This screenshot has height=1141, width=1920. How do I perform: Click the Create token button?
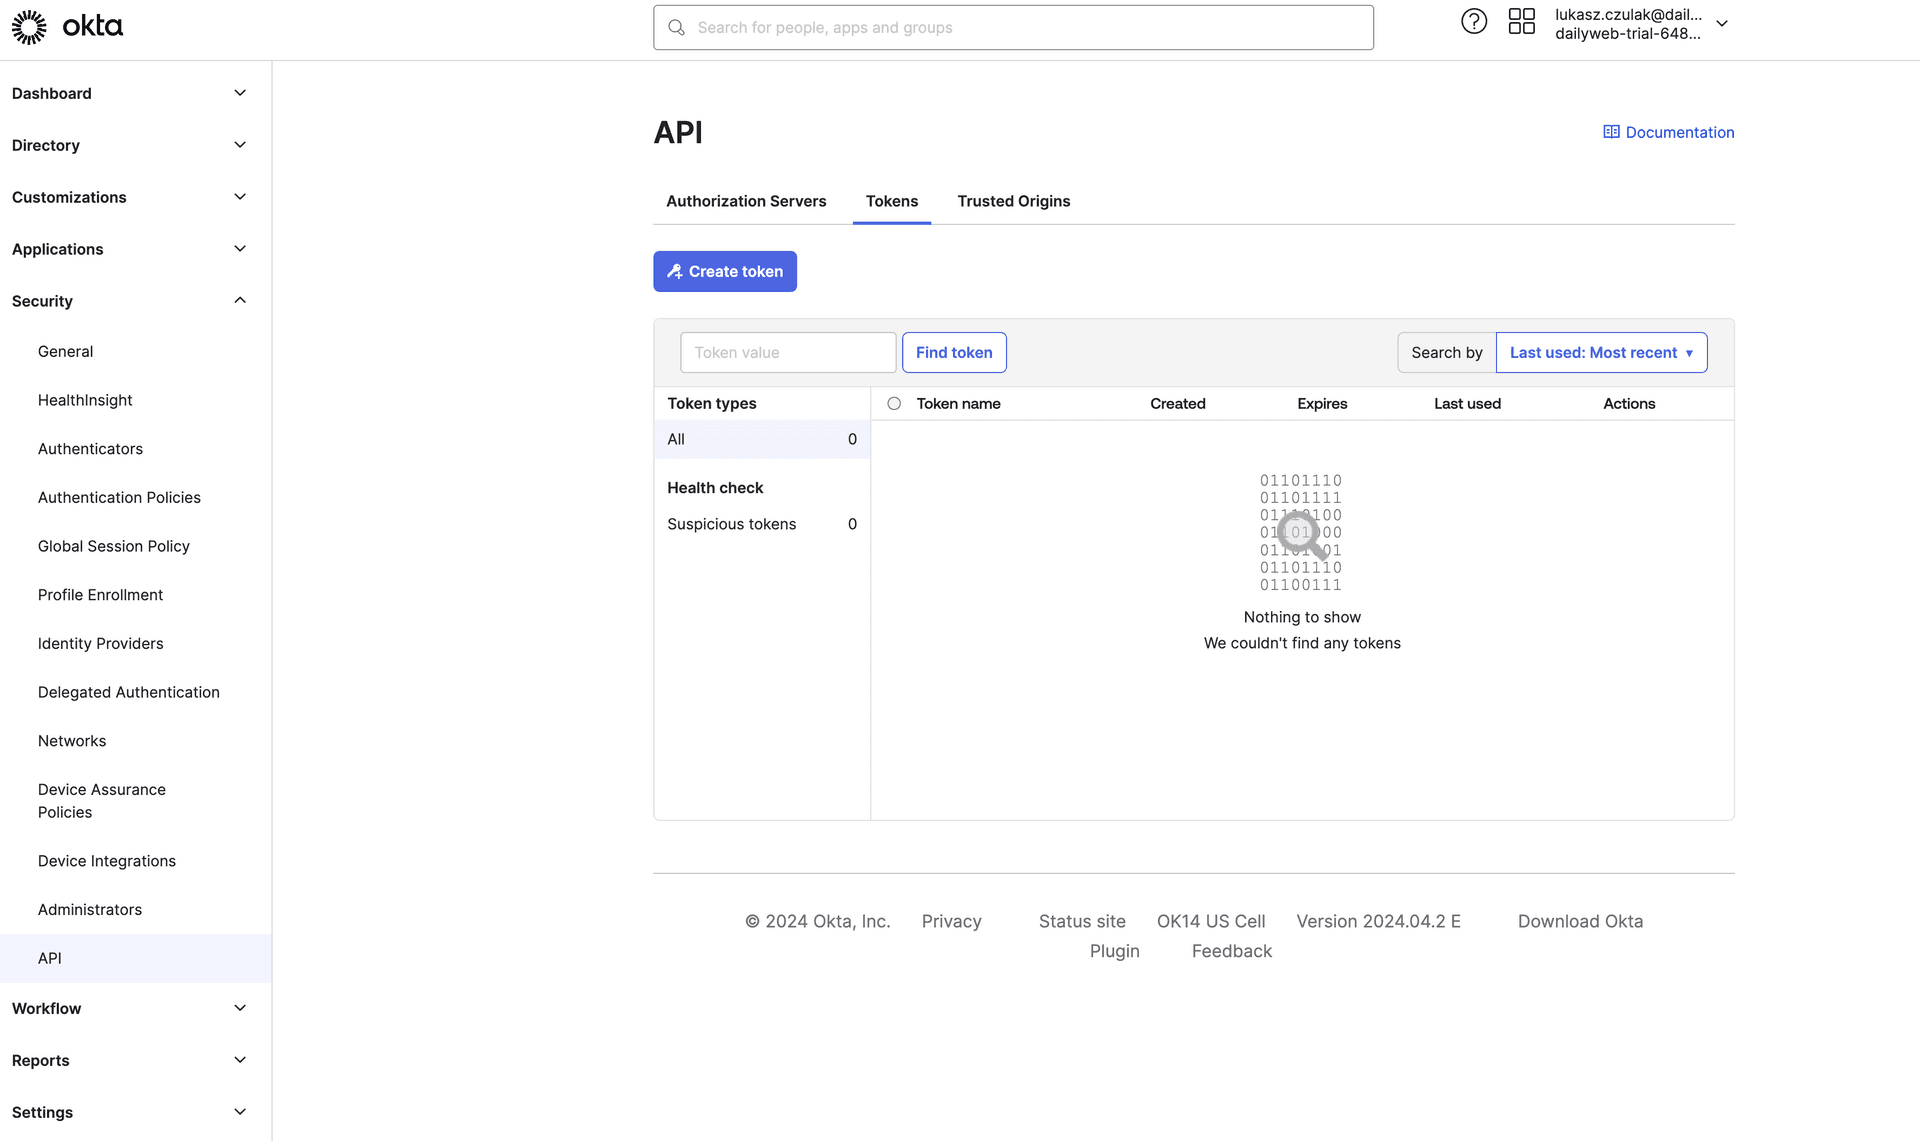point(724,270)
